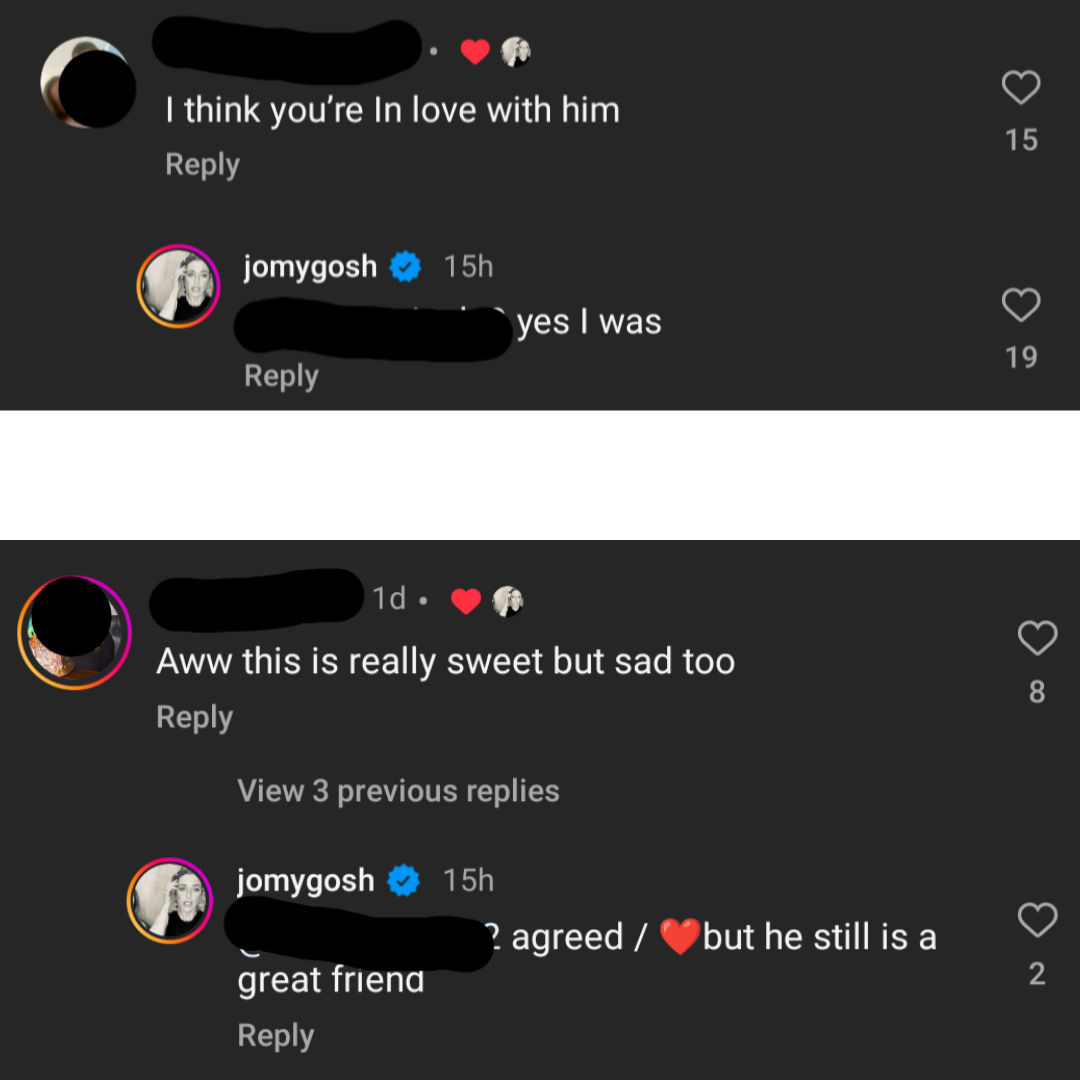This screenshot has height=1080, width=1080.
Task: Tap red heart liked-by-author icon on top comment
Action: (x=475, y=52)
